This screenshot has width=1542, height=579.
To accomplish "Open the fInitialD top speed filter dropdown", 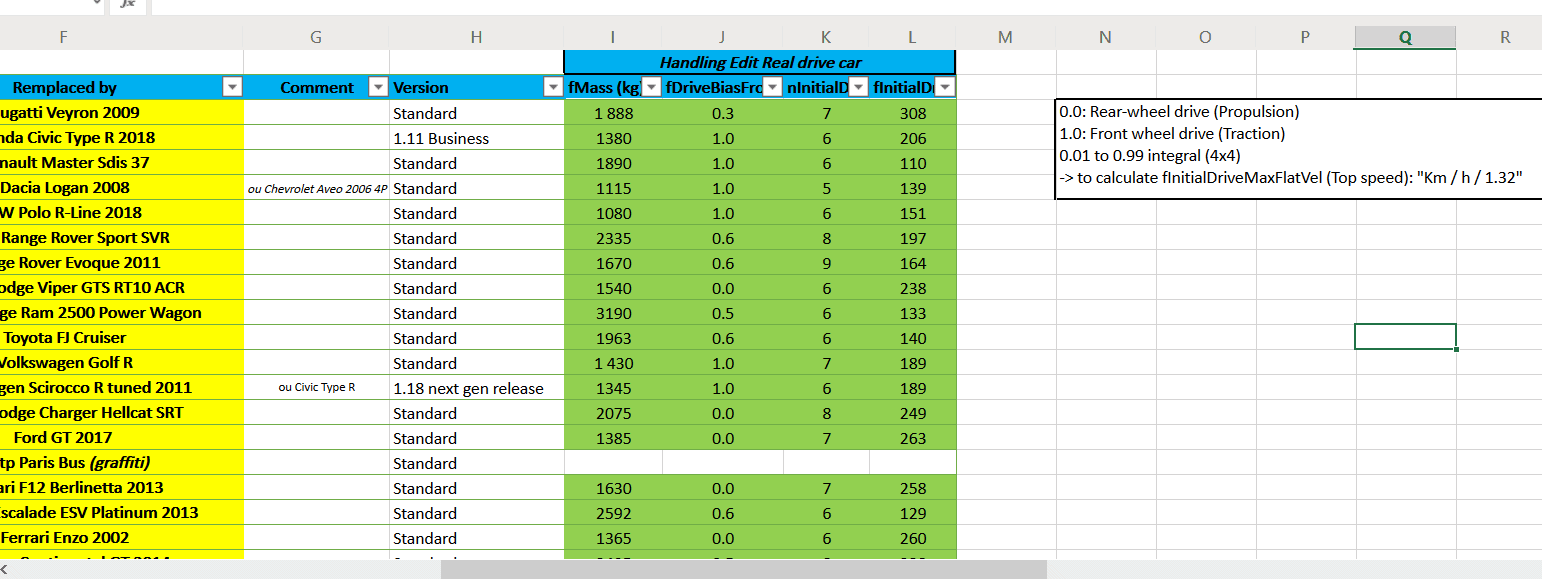I will click(x=944, y=88).
